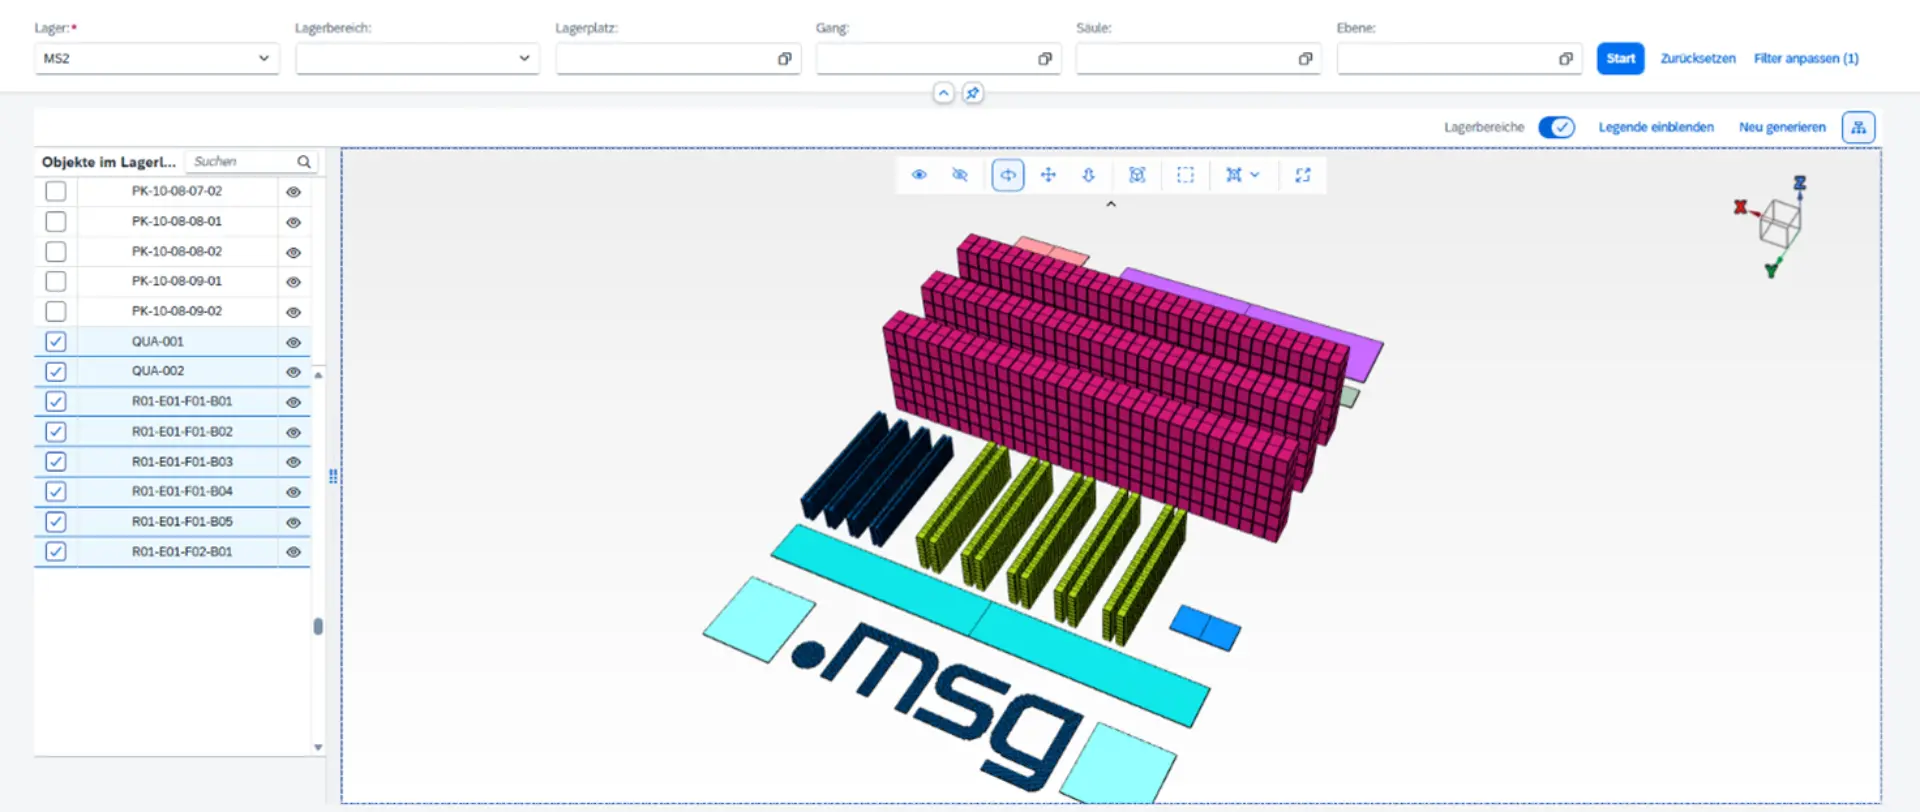Uncheck the R01-E01-F01-B04 checkbox
The image size is (1920, 812).
pos(56,492)
